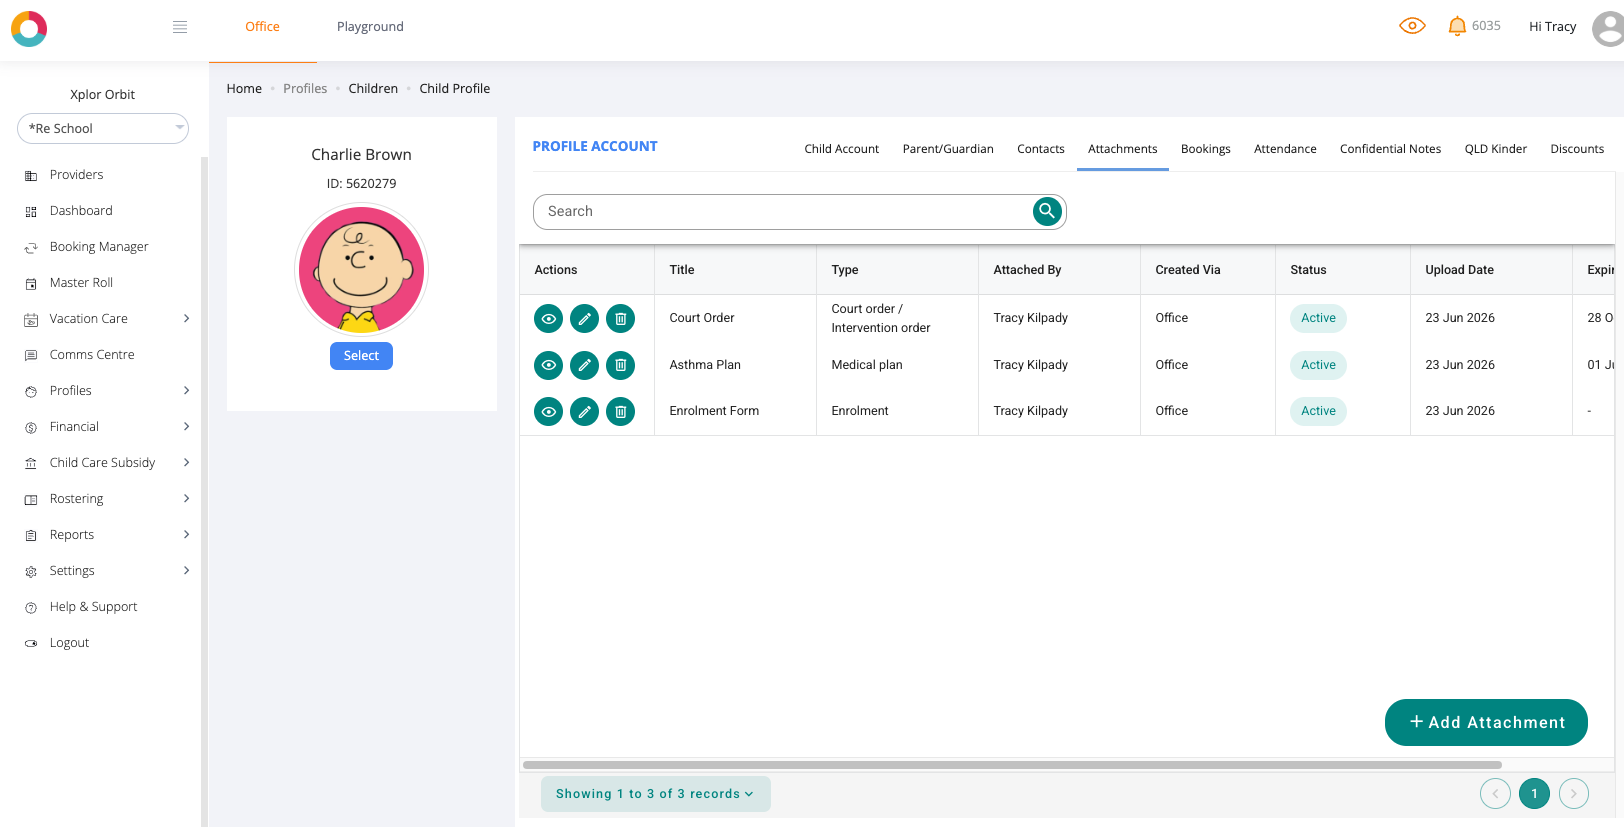Go to Children breadcrumb link

pyautogui.click(x=373, y=89)
